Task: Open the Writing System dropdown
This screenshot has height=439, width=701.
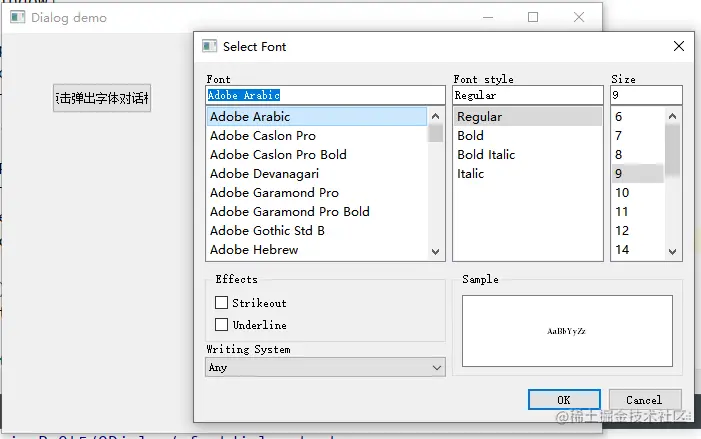Action: pyautogui.click(x=325, y=367)
